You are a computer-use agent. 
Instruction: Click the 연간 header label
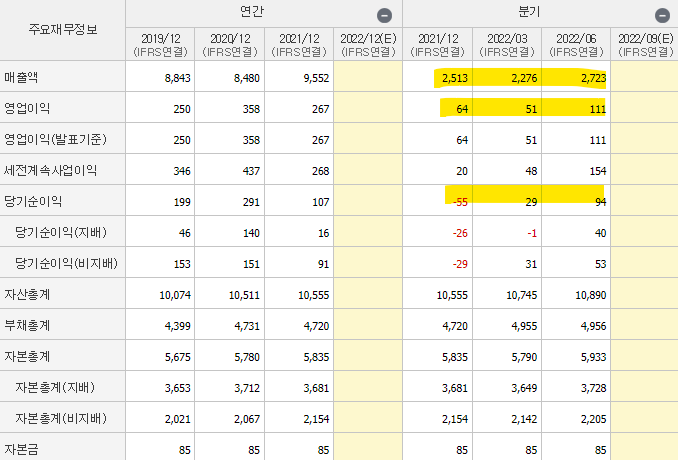[251, 12]
